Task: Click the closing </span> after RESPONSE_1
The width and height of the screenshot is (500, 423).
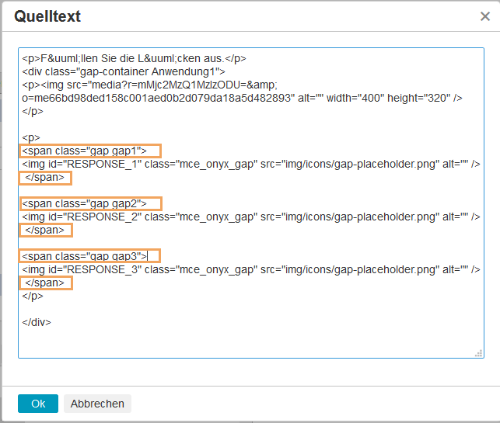Action: 45,177
